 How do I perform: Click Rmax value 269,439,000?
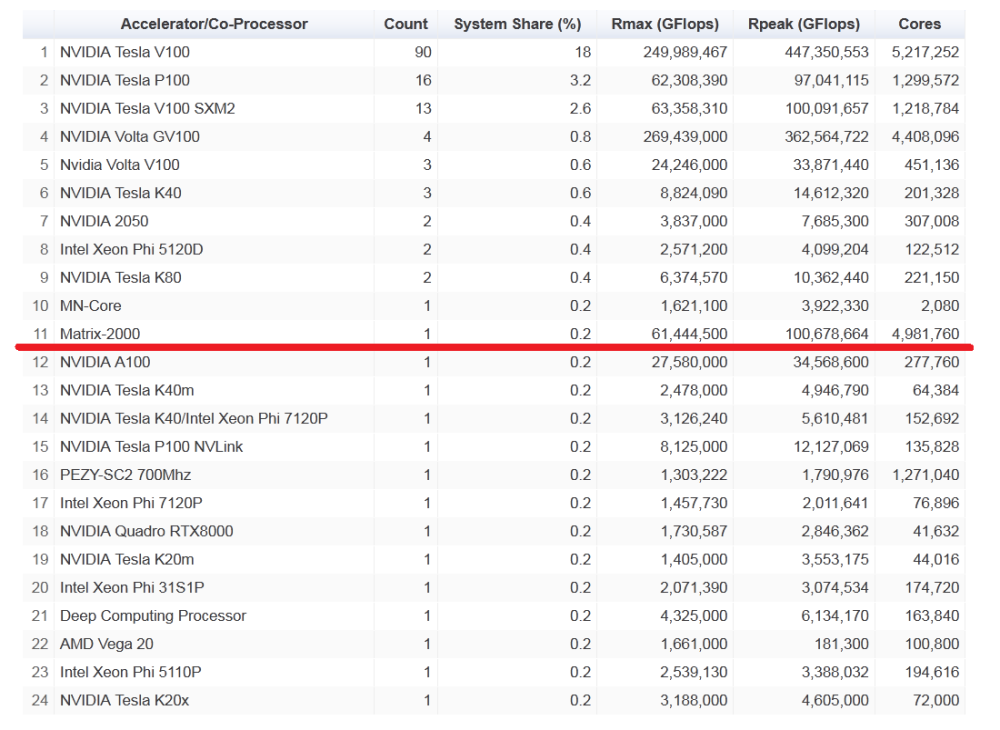click(685, 137)
